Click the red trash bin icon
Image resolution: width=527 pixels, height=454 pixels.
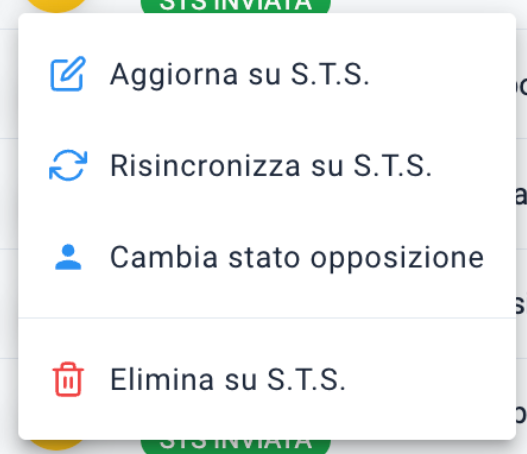(x=68, y=379)
